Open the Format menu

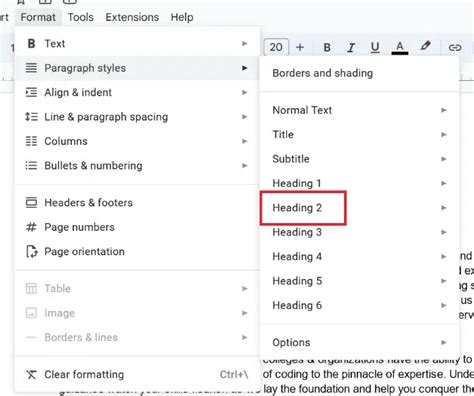tap(38, 17)
